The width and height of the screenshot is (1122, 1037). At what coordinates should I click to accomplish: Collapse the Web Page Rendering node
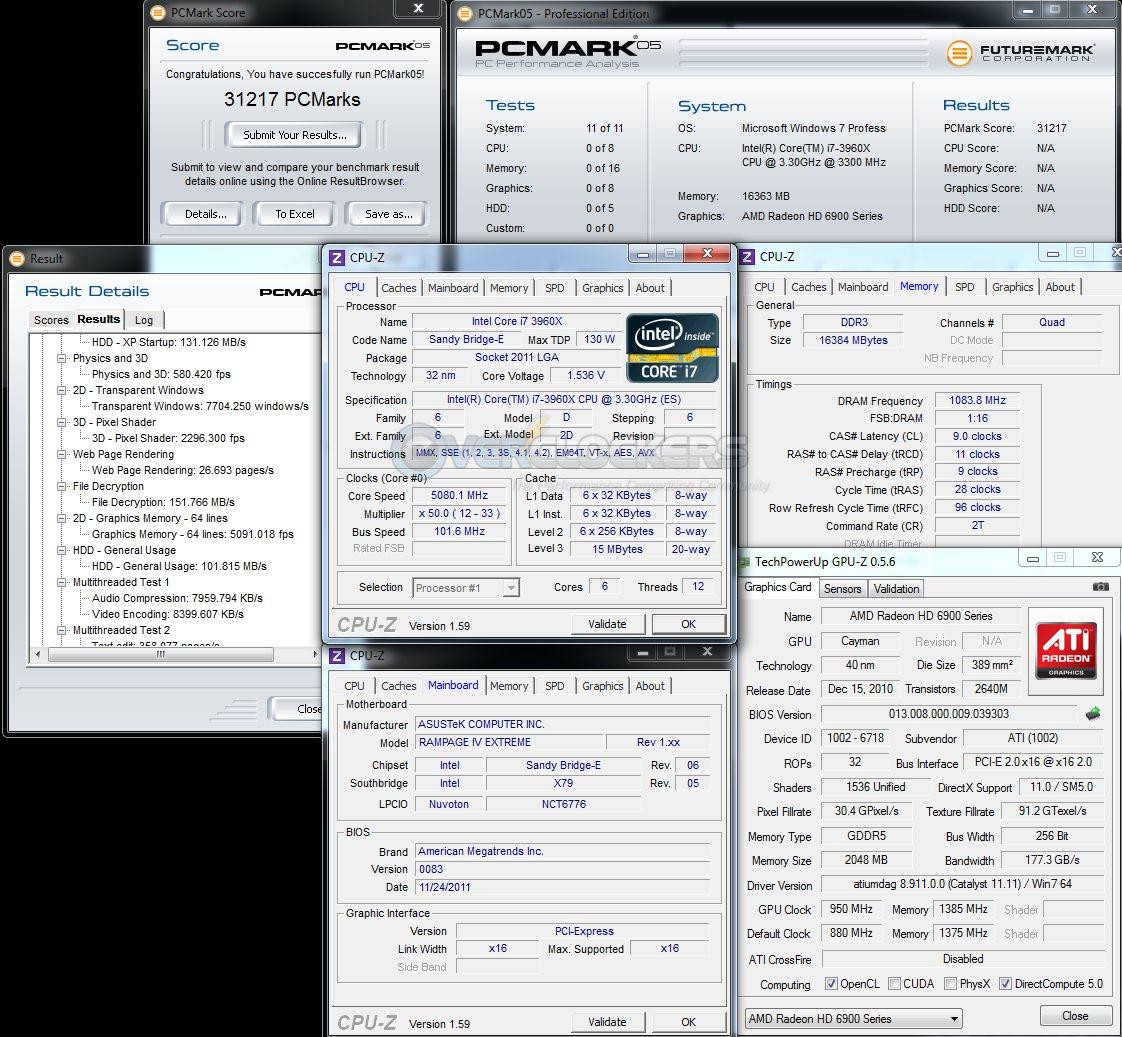(62, 454)
